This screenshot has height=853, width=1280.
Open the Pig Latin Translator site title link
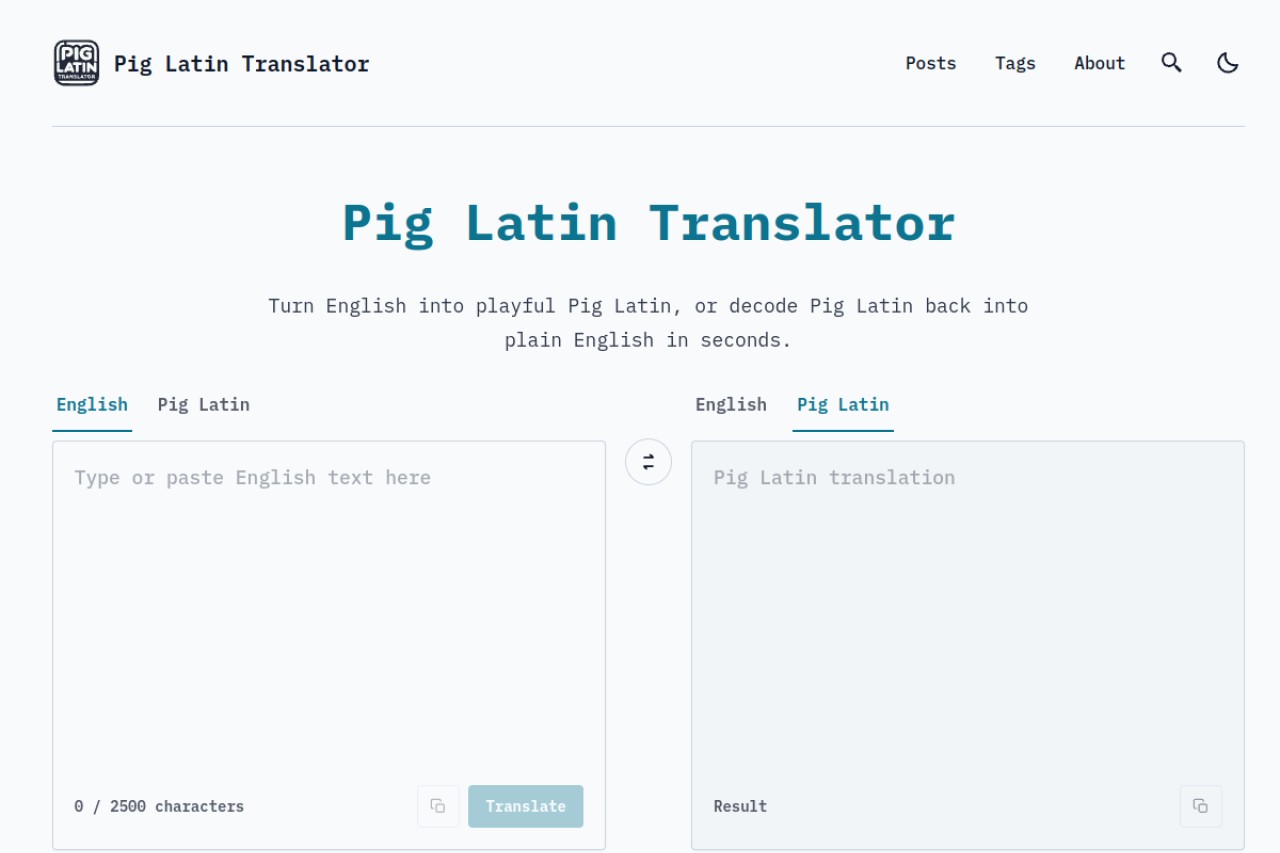coord(242,64)
